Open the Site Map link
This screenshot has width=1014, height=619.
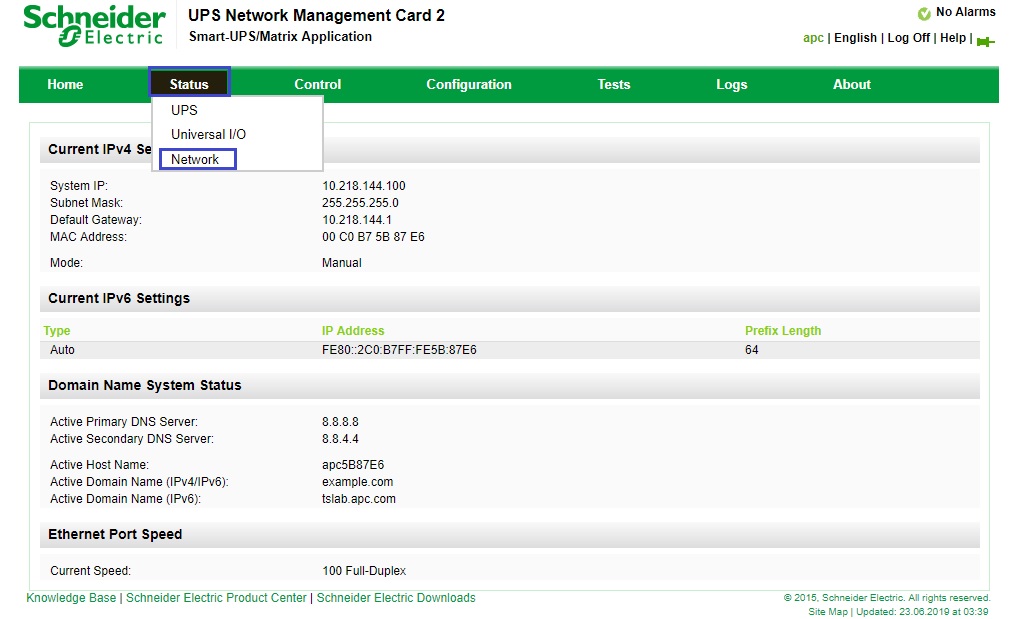[x=827, y=612]
